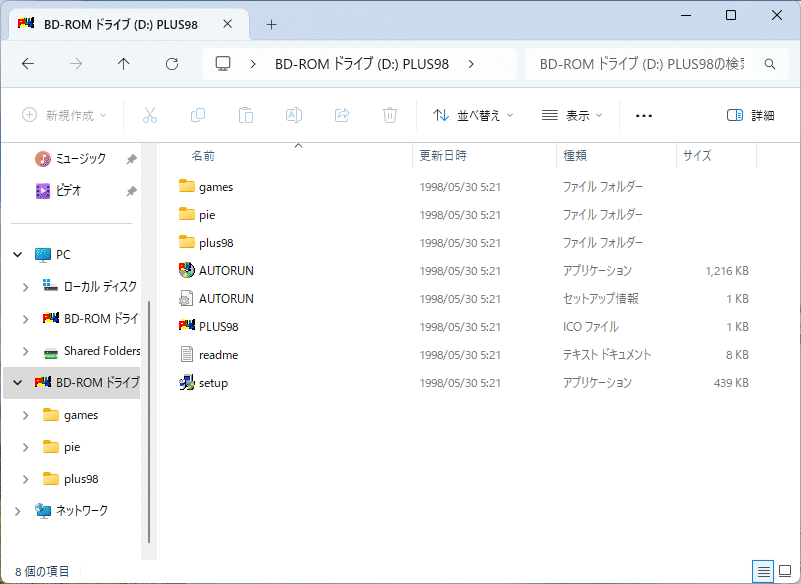This screenshot has height=584, width=801.
Task: Click the PC monitor icon in address bar
Action: [x=223, y=64]
